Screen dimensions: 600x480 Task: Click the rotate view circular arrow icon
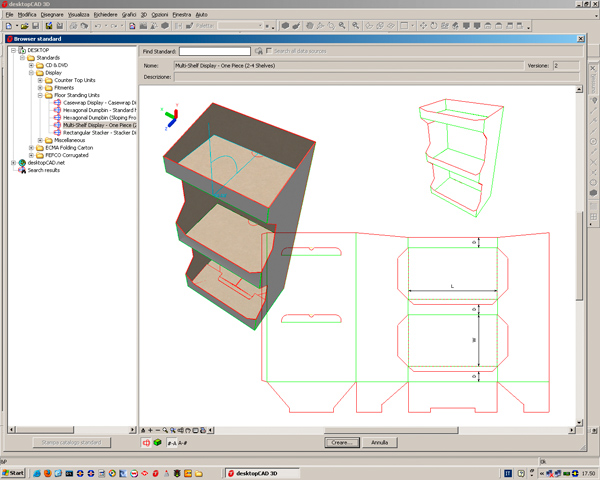[x=434, y=26]
